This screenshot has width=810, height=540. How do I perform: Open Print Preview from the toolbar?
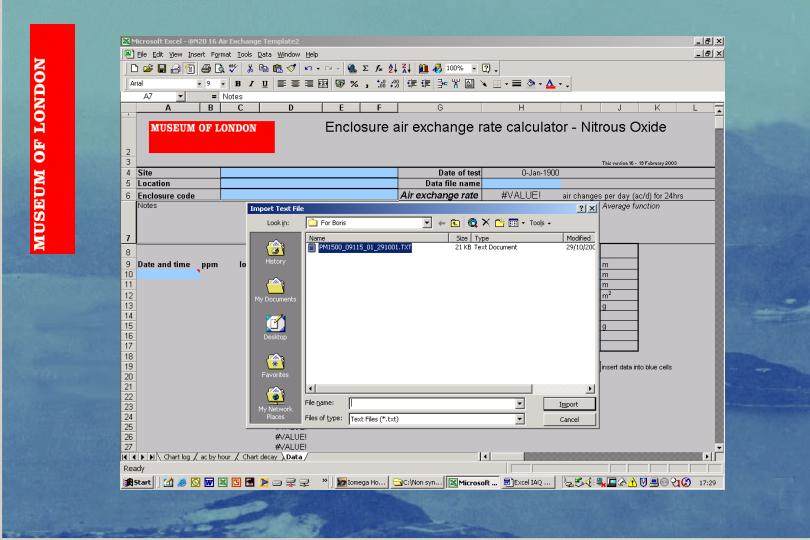(220, 68)
